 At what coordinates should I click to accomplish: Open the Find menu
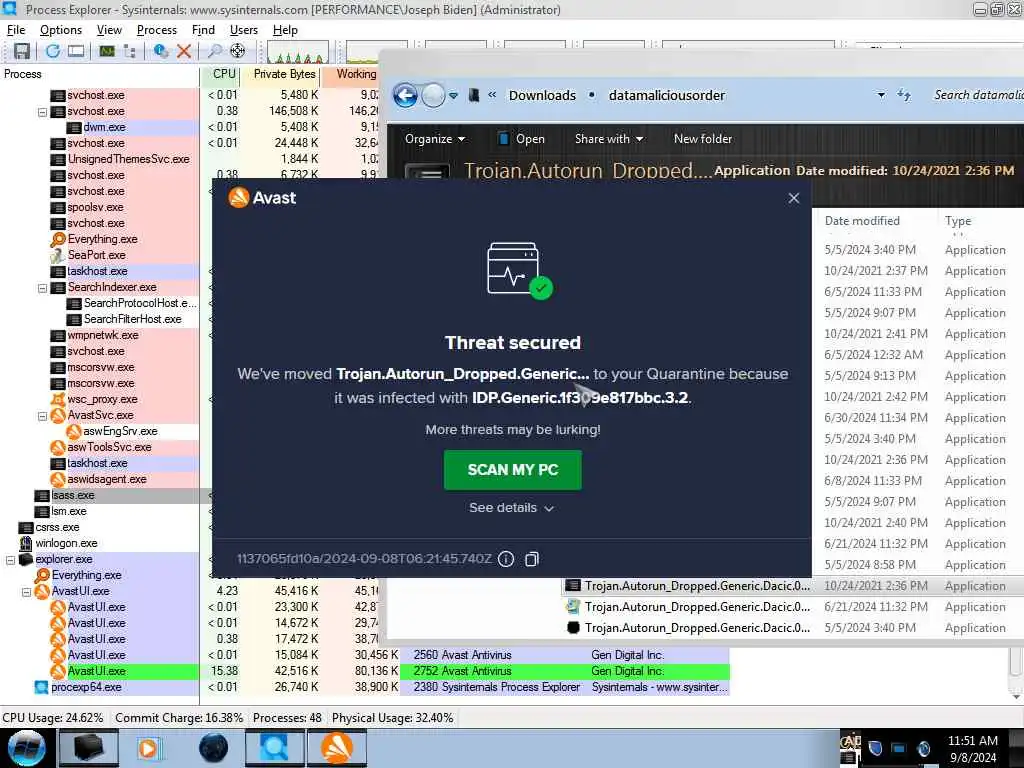coord(203,30)
